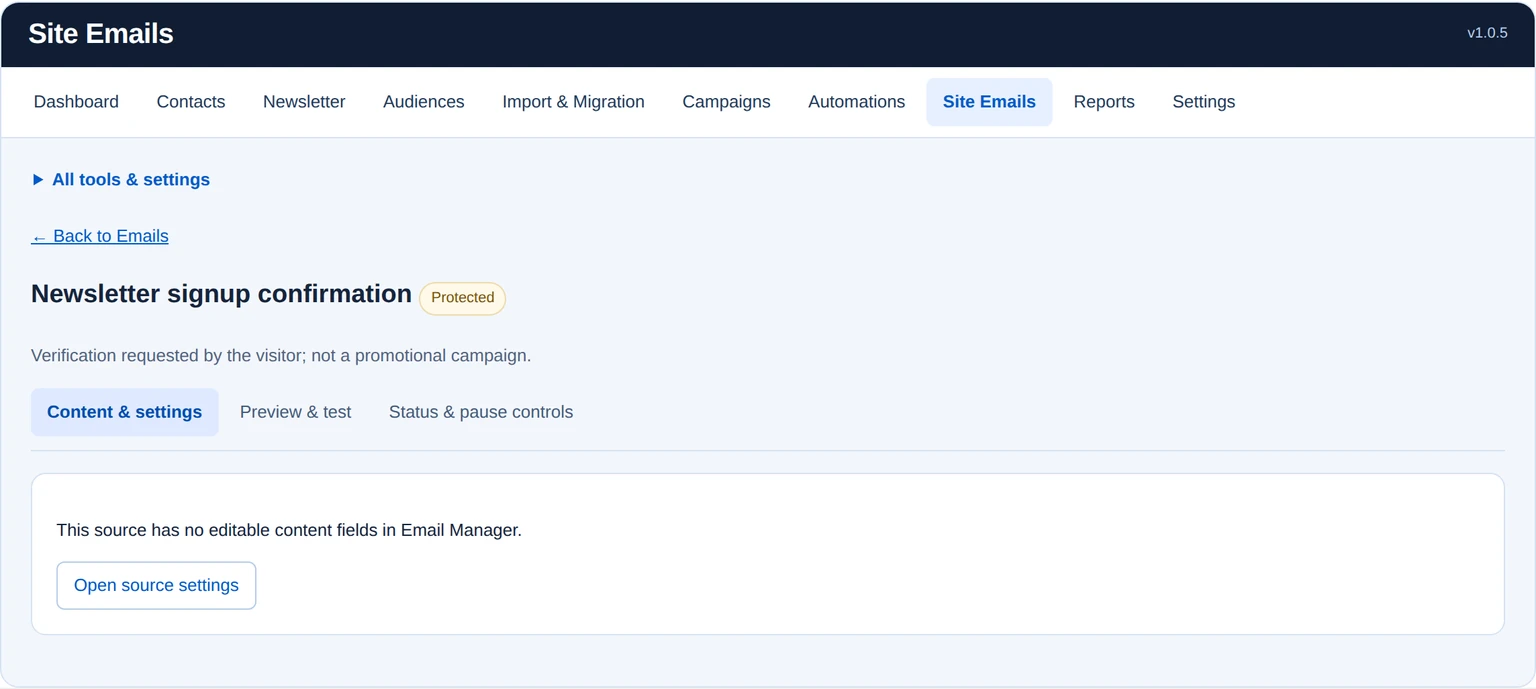This screenshot has width=1536, height=689.
Task: Navigate to Audiences
Action: tap(424, 102)
